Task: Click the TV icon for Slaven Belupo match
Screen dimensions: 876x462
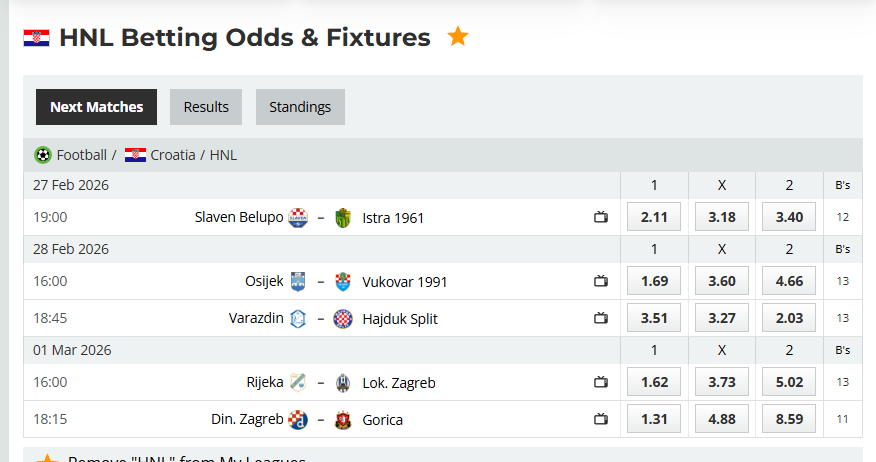Action: point(601,217)
